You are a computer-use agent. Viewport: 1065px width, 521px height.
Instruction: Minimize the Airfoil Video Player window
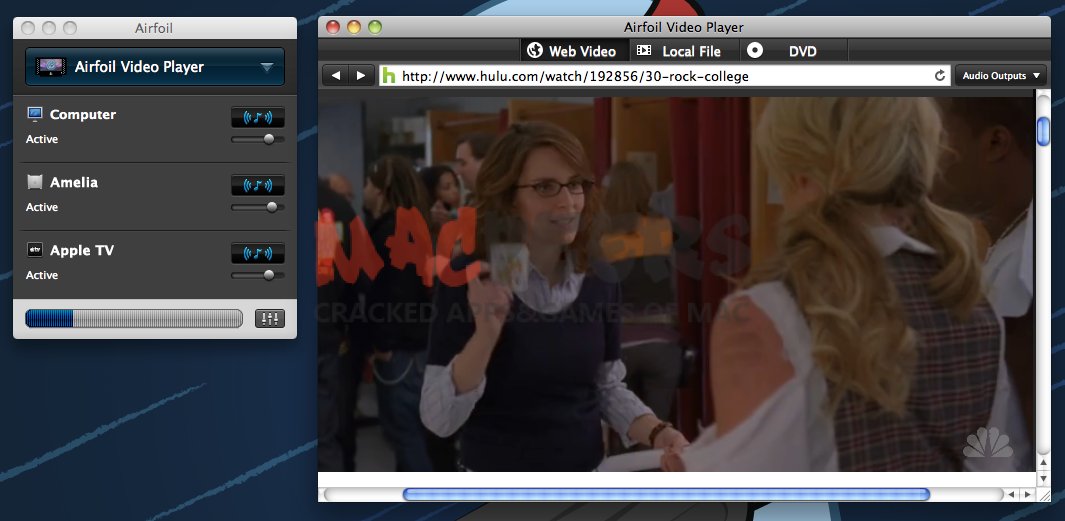pyautogui.click(x=354, y=27)
